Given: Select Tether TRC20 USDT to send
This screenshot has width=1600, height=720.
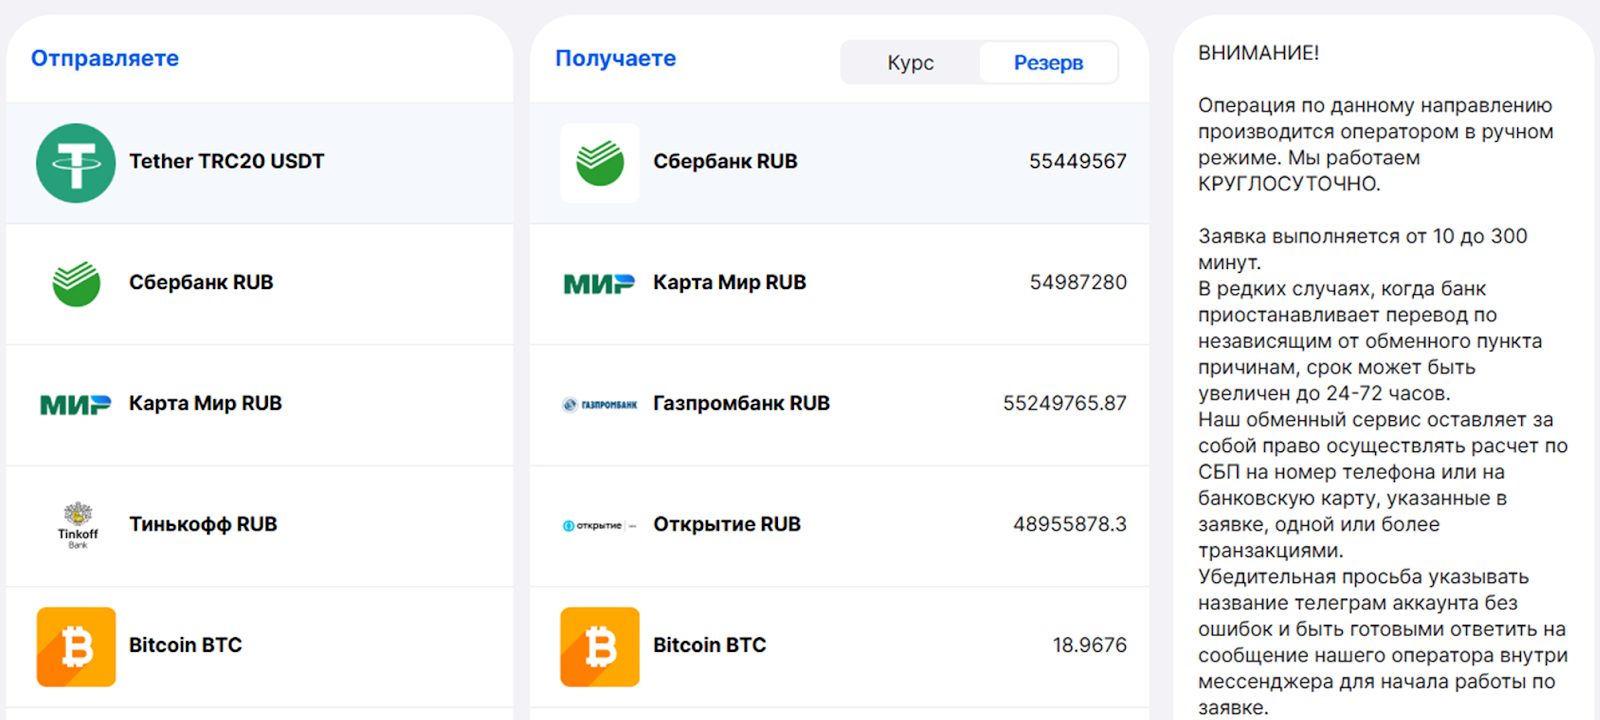Looking at the screenshot, I should 226,162.
